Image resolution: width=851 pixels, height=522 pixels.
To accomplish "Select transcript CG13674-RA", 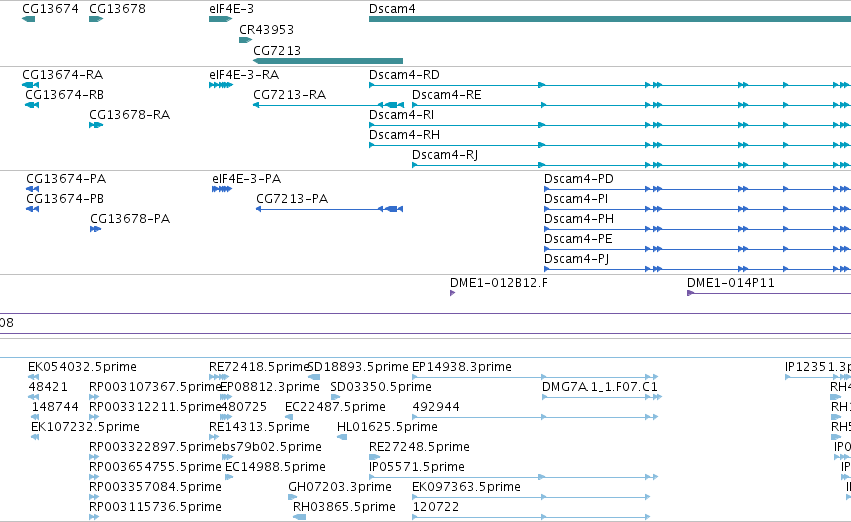I will pyautogui.click(x=62, y=74).
